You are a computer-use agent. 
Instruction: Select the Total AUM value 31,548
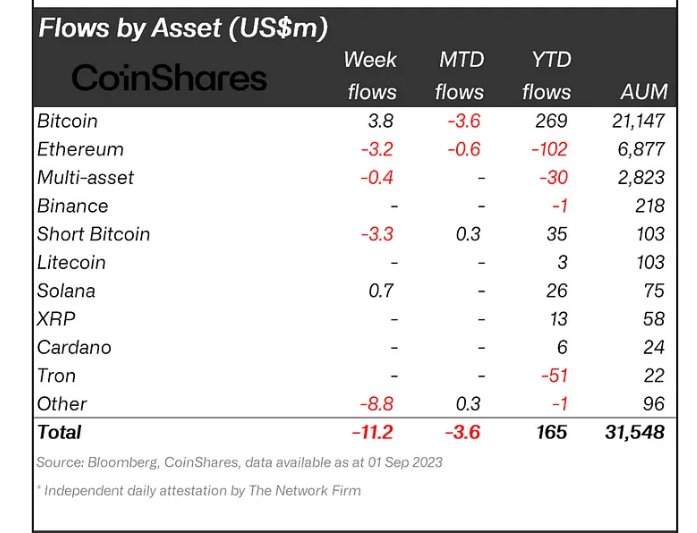click(634, 432)
